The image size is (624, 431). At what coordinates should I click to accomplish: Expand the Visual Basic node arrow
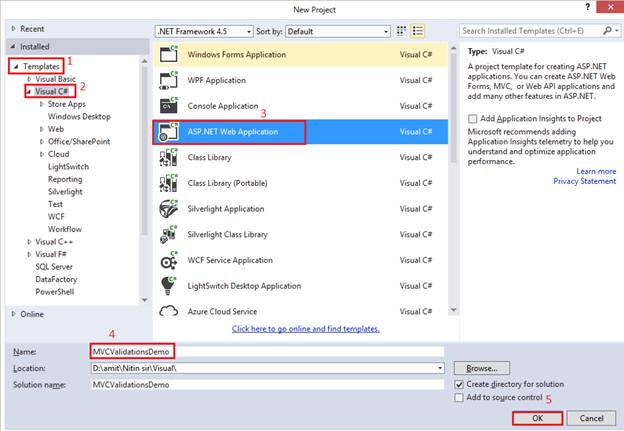(29, 79)
